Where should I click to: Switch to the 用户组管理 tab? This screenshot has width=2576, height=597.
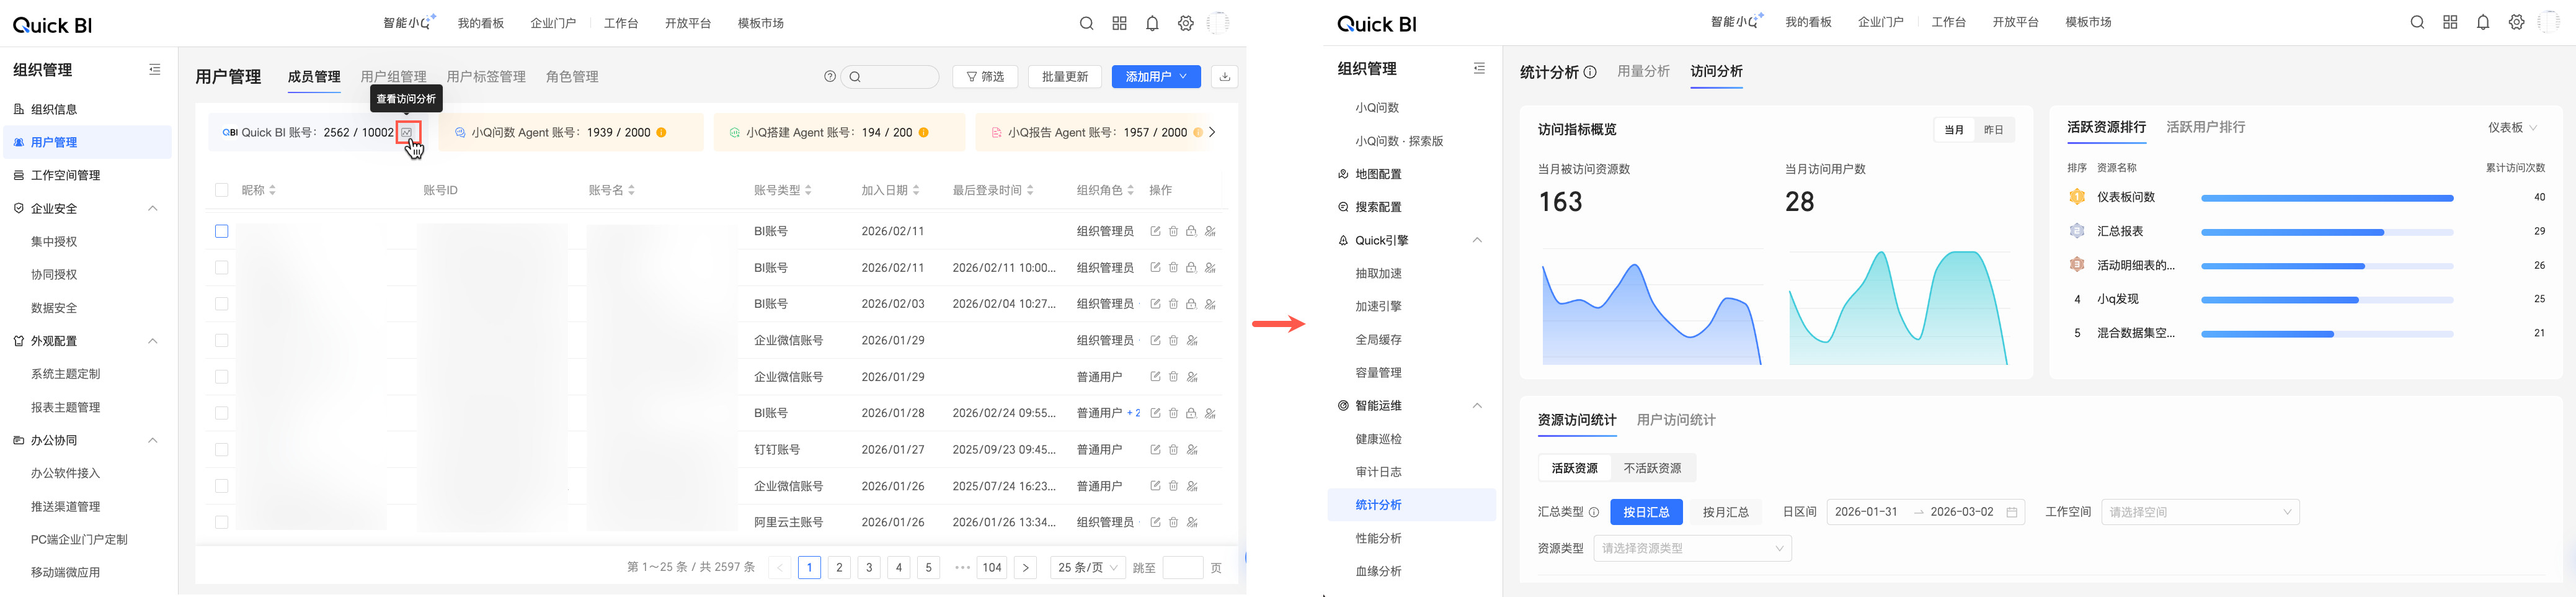point(393,77)
